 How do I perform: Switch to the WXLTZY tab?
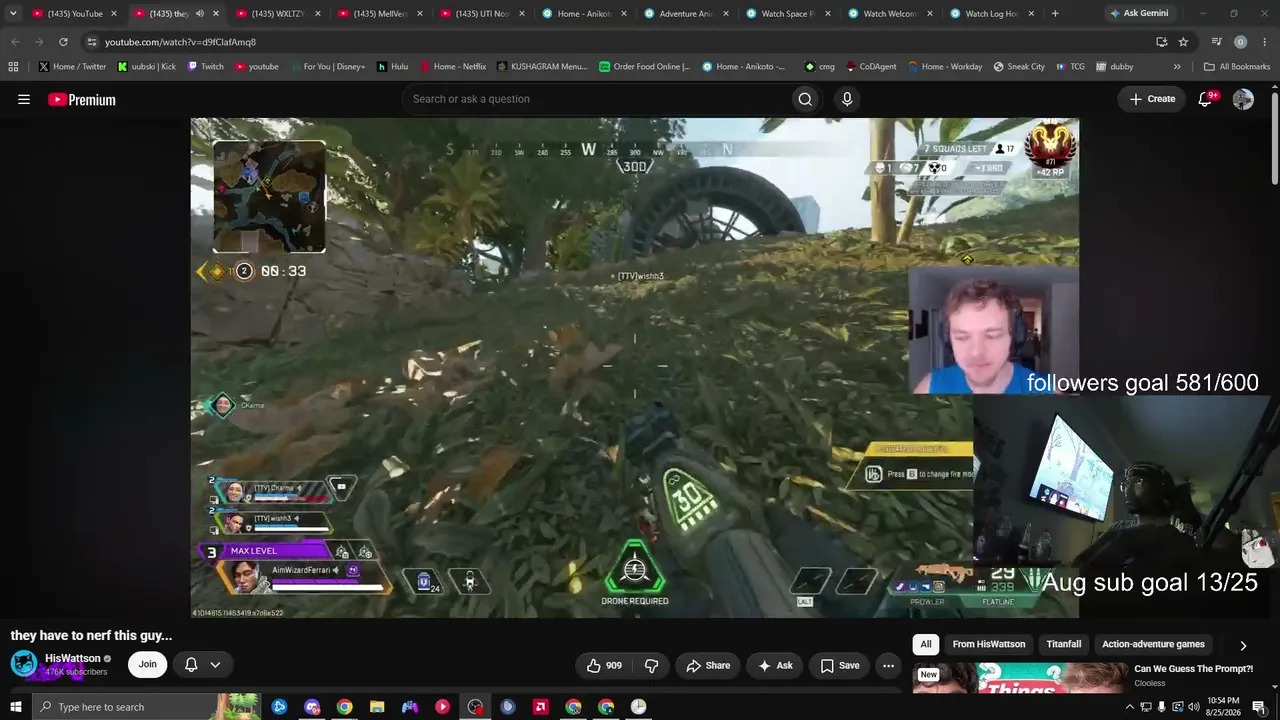coord(279,14)
